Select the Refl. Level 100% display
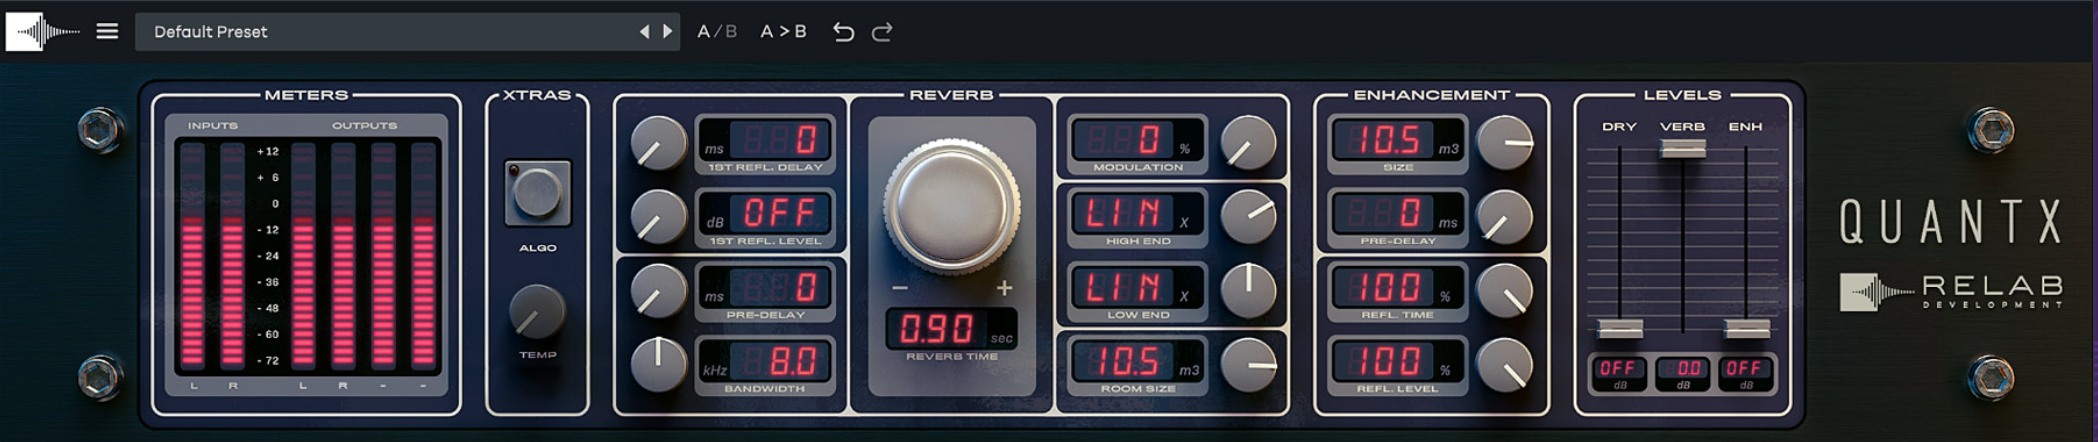The height and width of the screenshot is (442, 2098). pyautogui.click(x=1397, y=362)
